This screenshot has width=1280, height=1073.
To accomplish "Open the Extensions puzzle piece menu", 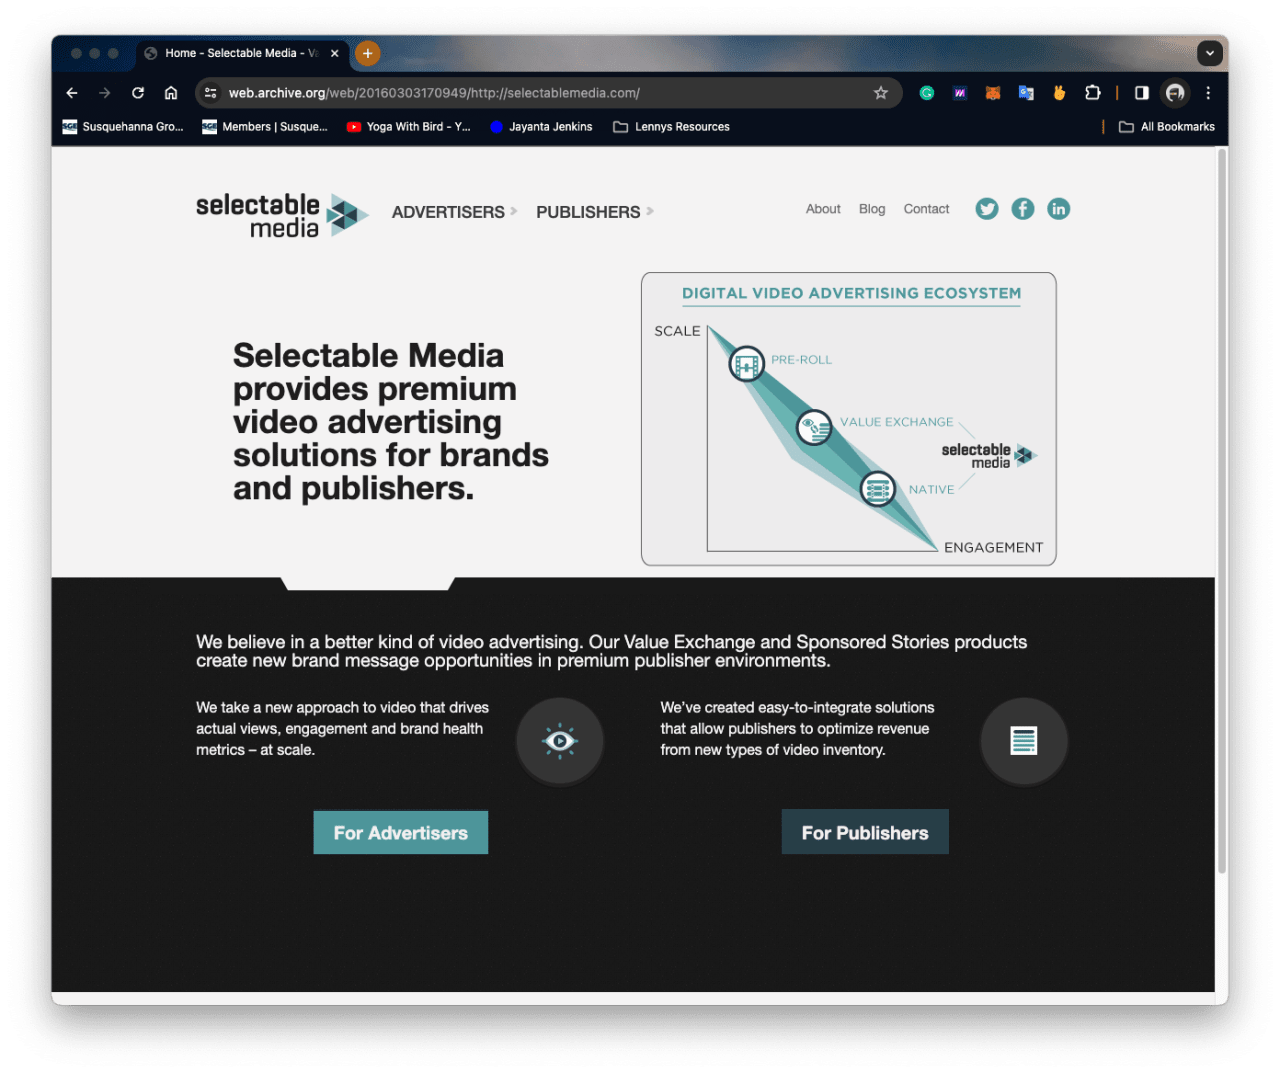I will [x=1093, y=93].
